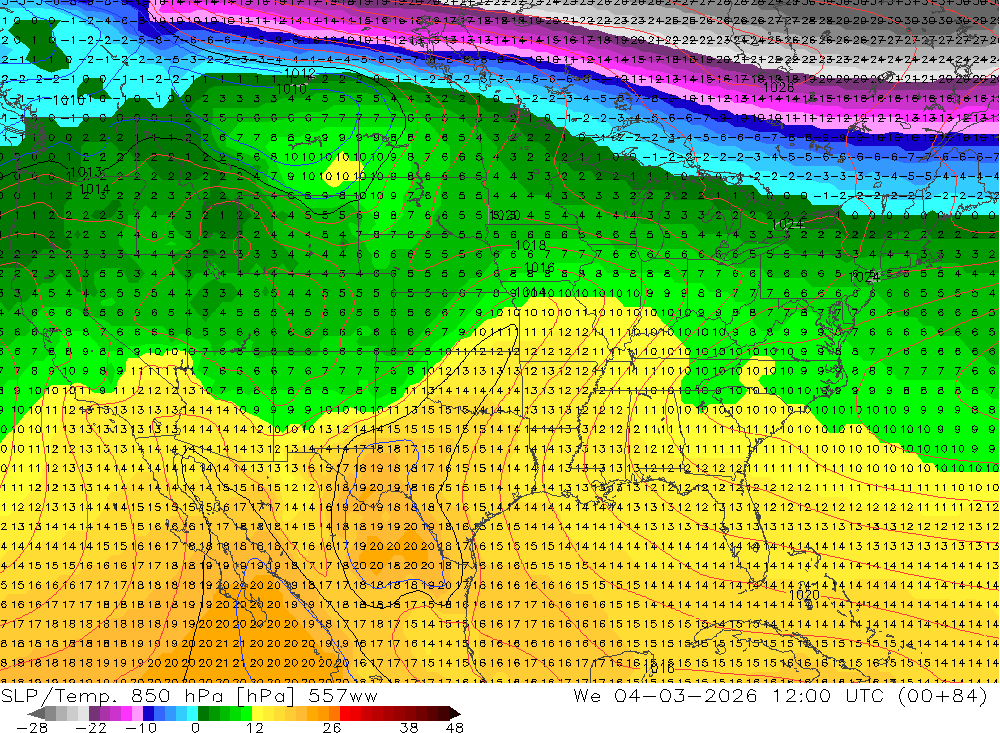
Task: Click the '-28' legend value
Action: click(31, 727)
